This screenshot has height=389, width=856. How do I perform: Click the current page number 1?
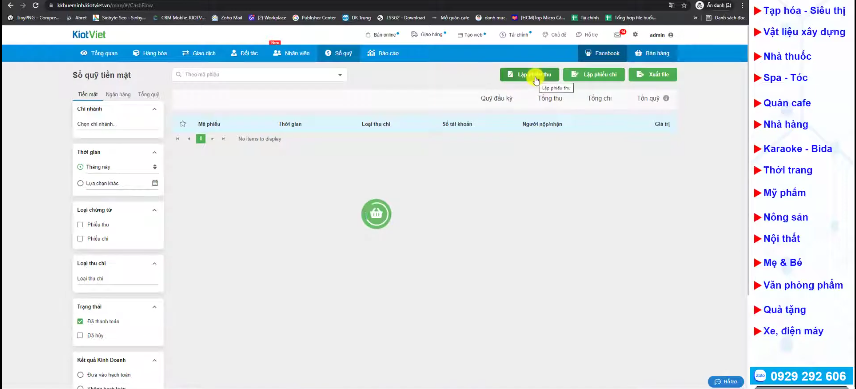pos(200,139)
